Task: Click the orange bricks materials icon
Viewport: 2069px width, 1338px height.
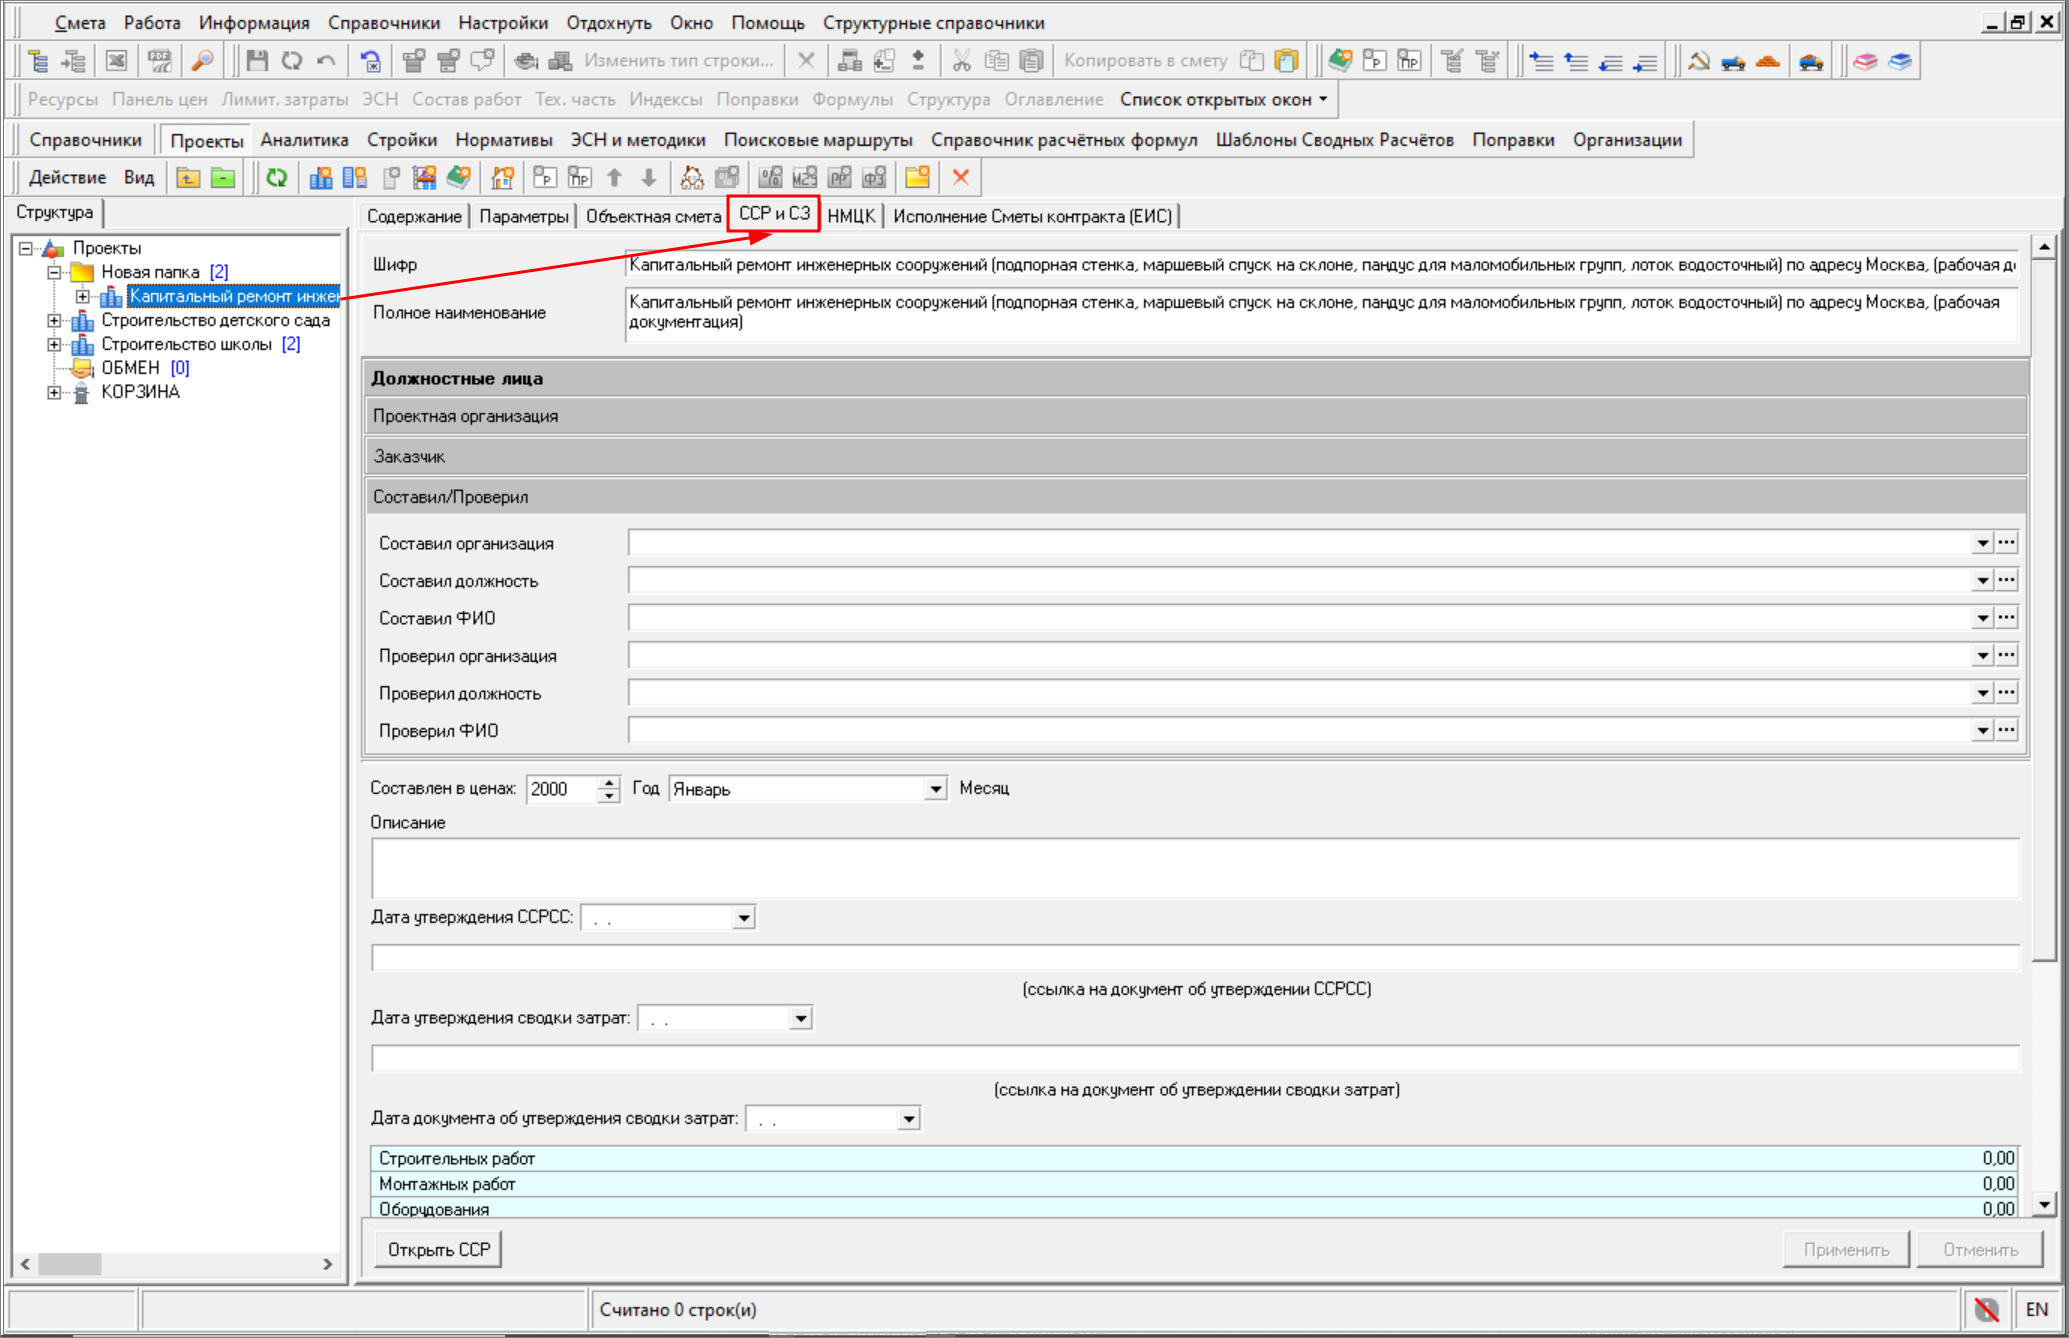Action: coord(1768,61)
